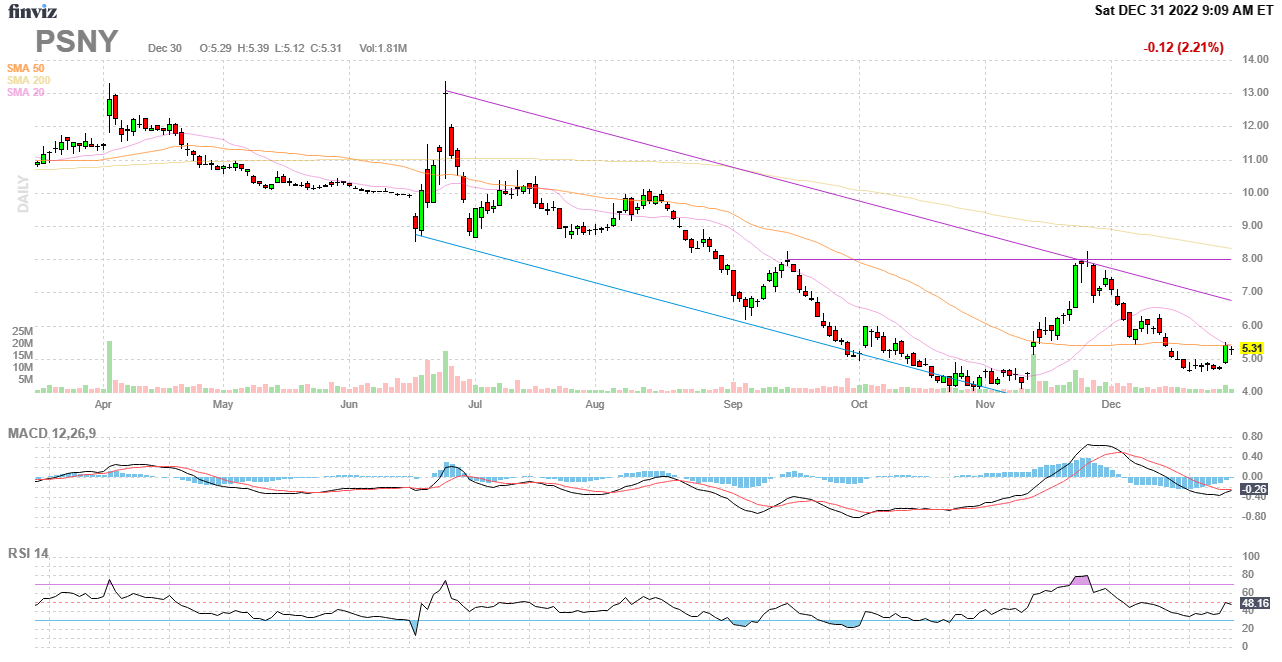Click the Sep label on the time axis
The height and width of the screenshot is (662, 1282).
tap(733, 405)
